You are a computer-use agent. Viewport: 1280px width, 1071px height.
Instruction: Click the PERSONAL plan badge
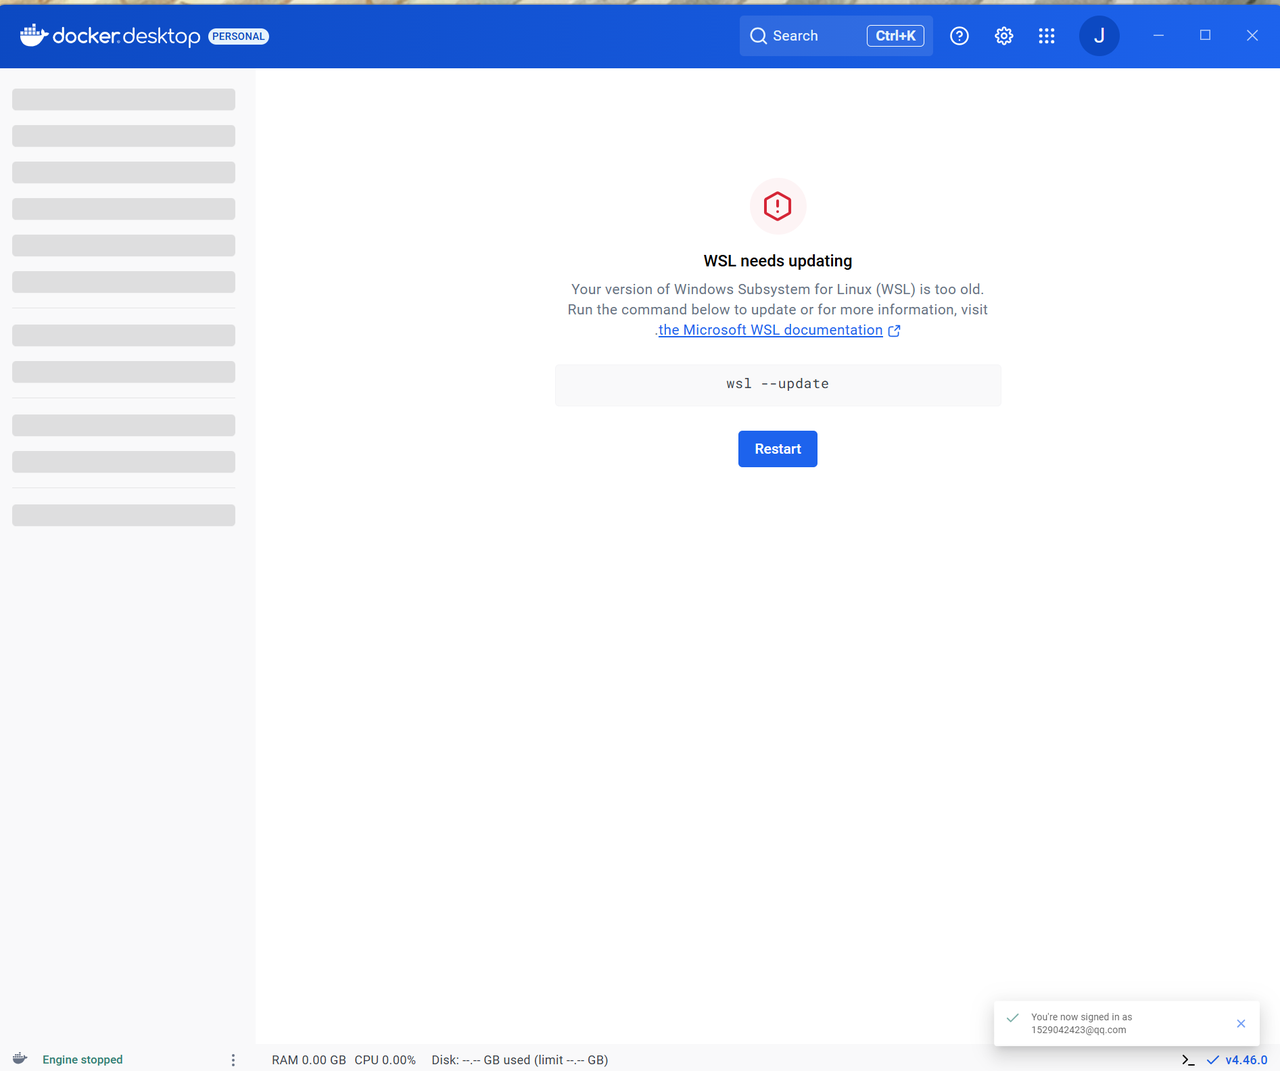(x=239, y=36)
